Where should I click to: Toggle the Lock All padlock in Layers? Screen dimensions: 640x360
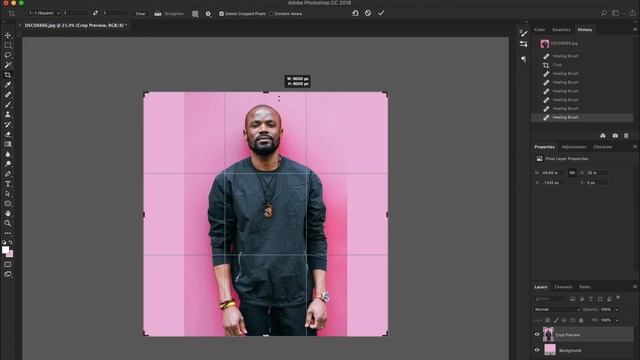point(581,320)
